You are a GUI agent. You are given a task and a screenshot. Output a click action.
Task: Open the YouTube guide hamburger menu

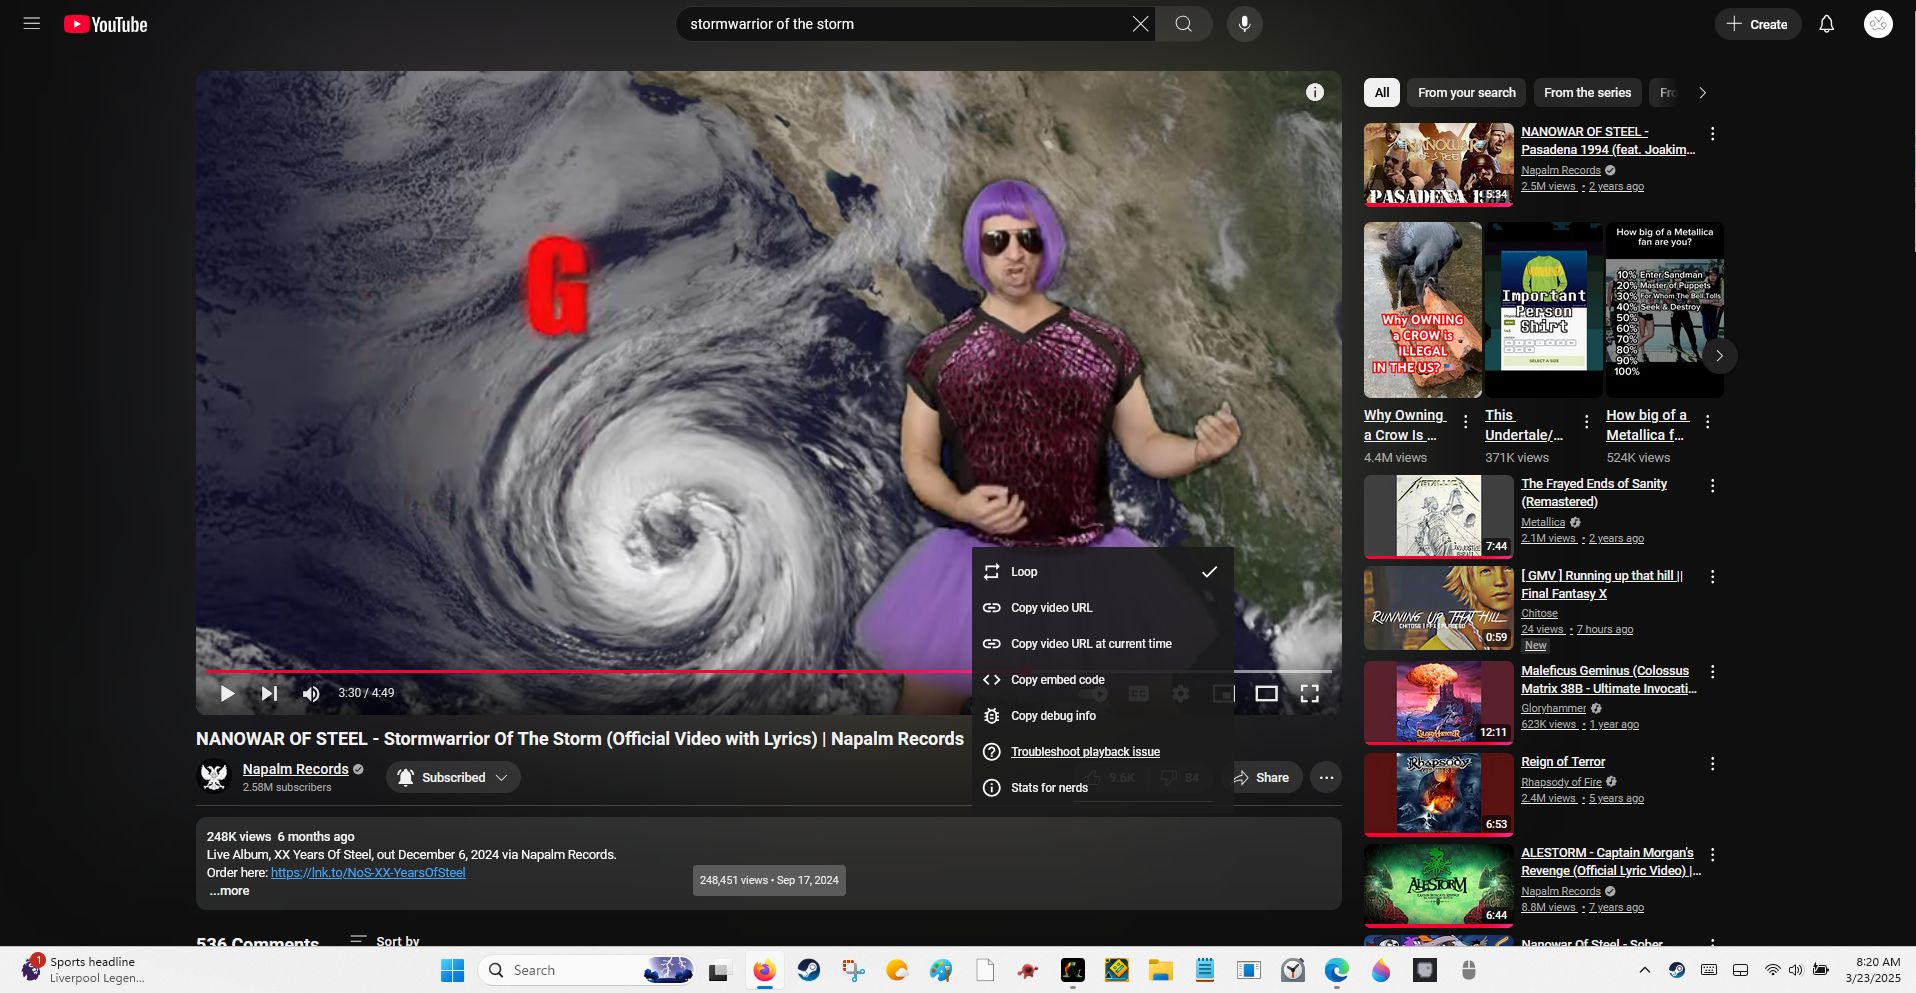[x=32, y=24]
